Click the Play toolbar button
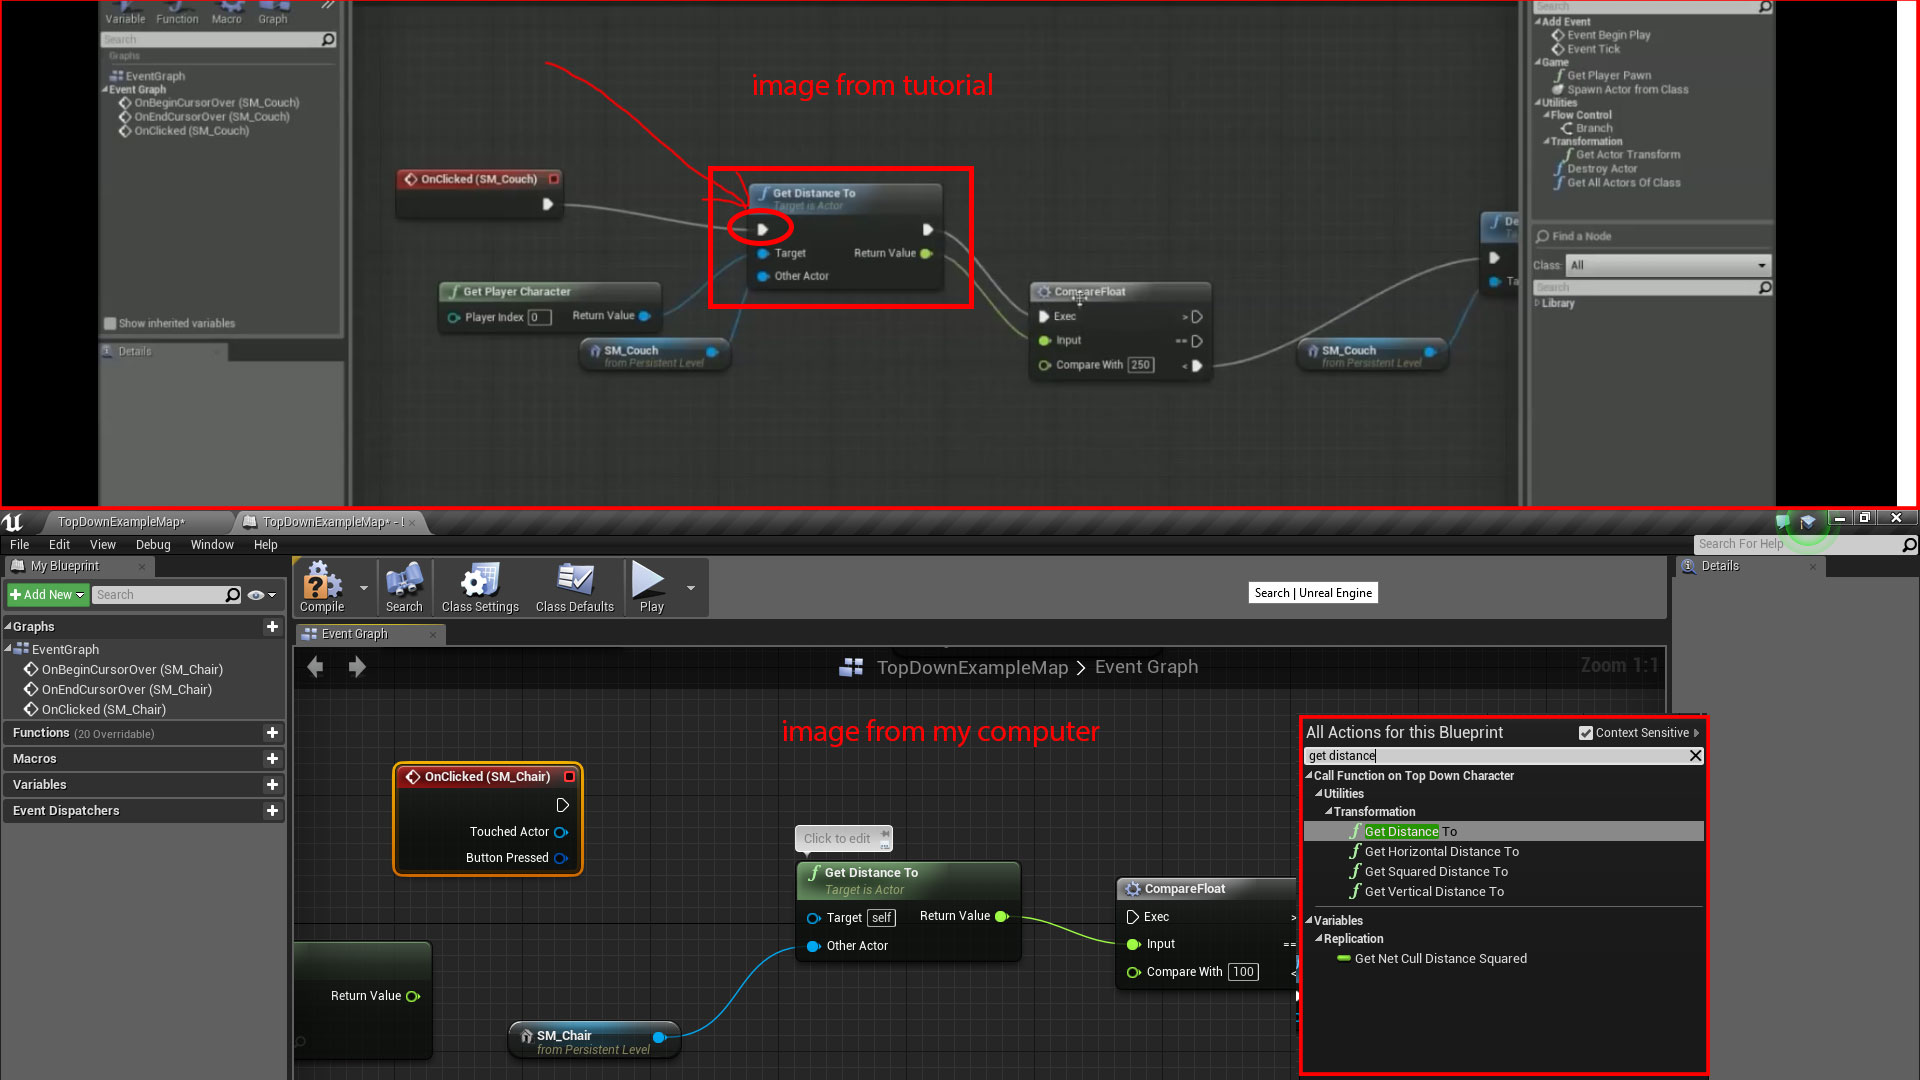The width and height of the screenshot is (1920, 1080). point(650,587)
